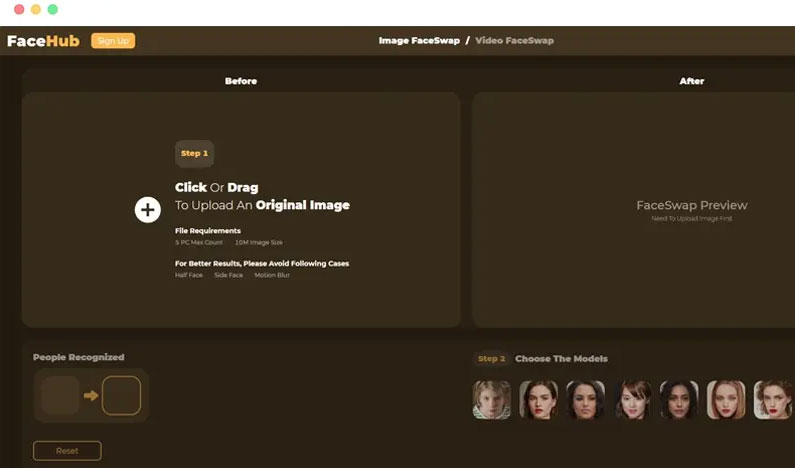Screen dimensions: 795x468
Task: Switch to Image FaceSwap tab
Action: coord(419,41)
